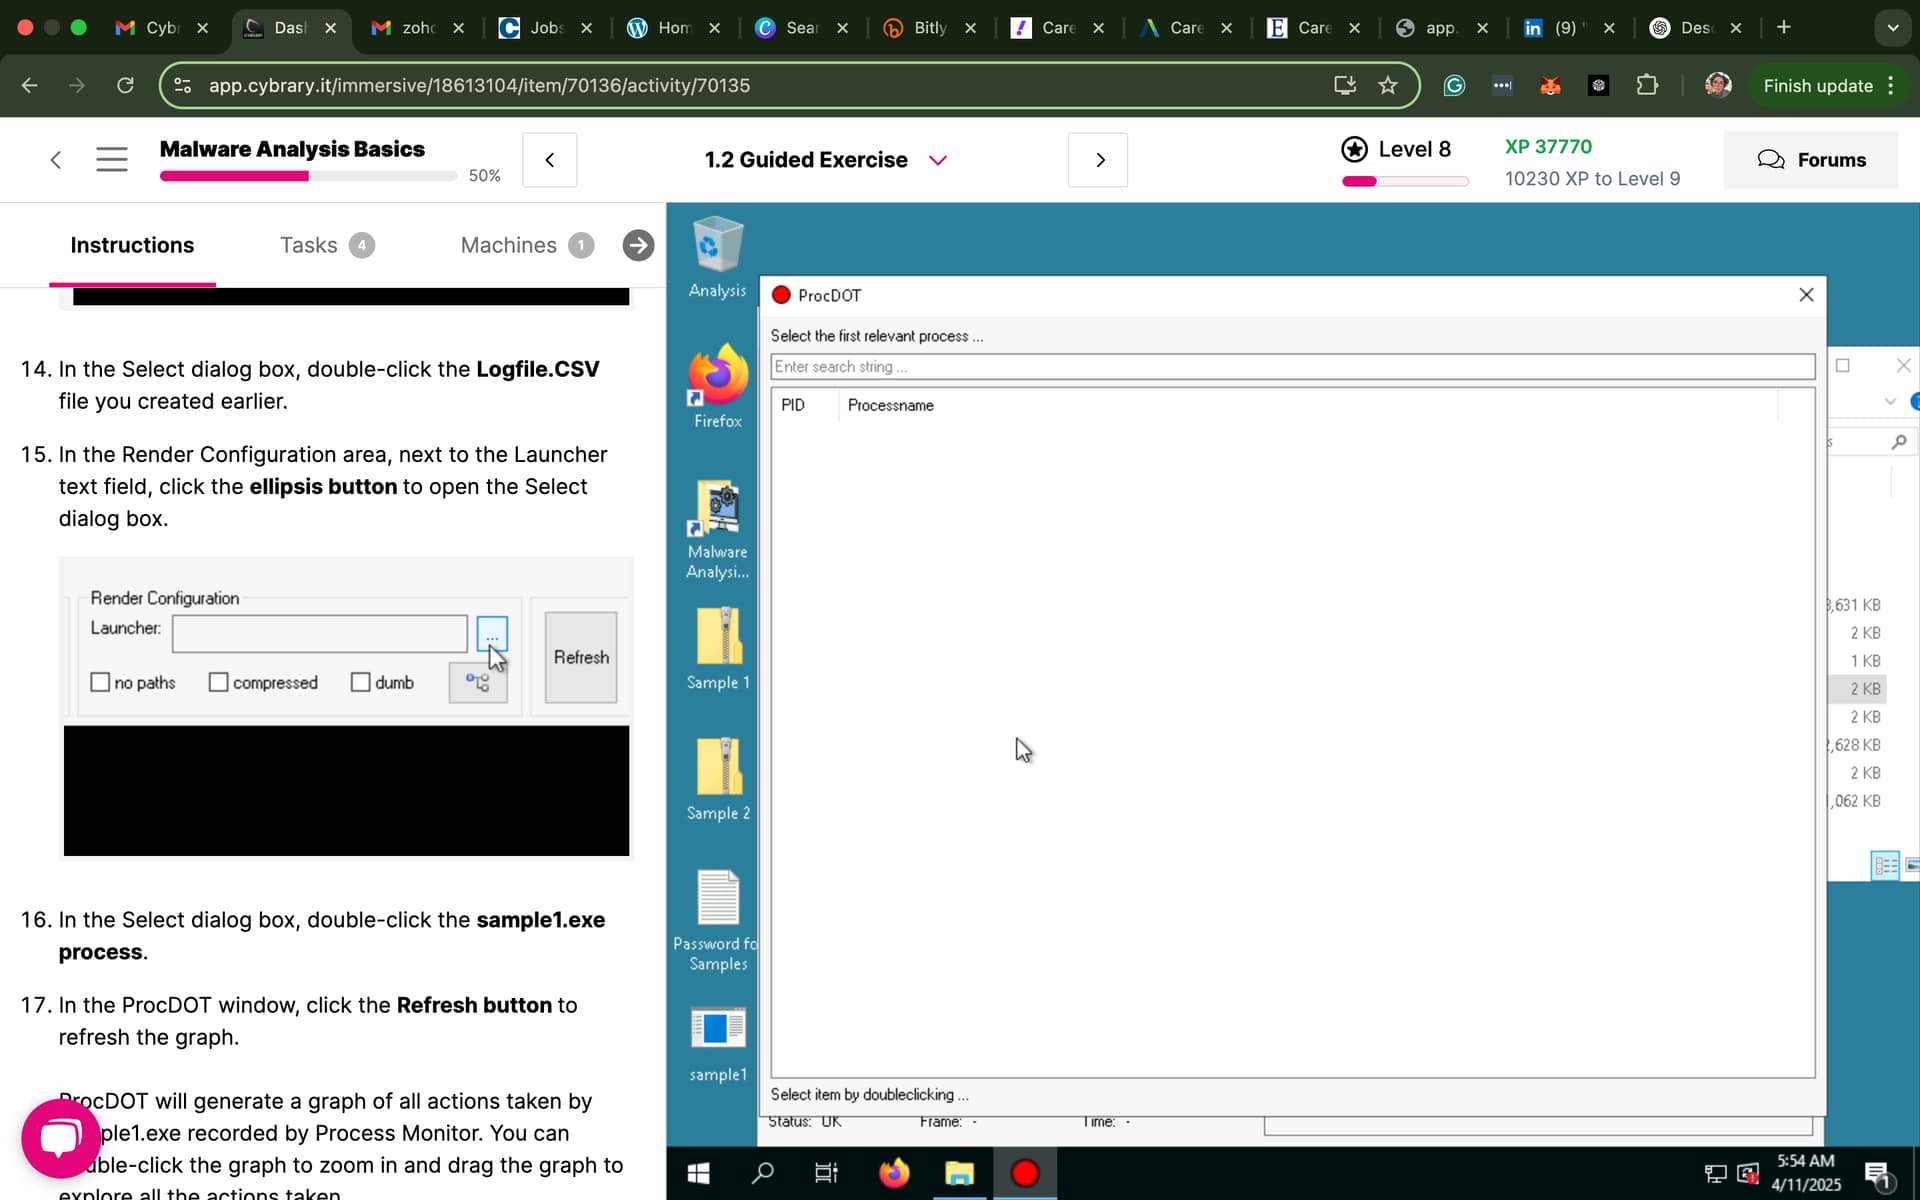1920x1200 pixels.
Task: Bookmark the page with the star icon
Action: [1388, 85]
